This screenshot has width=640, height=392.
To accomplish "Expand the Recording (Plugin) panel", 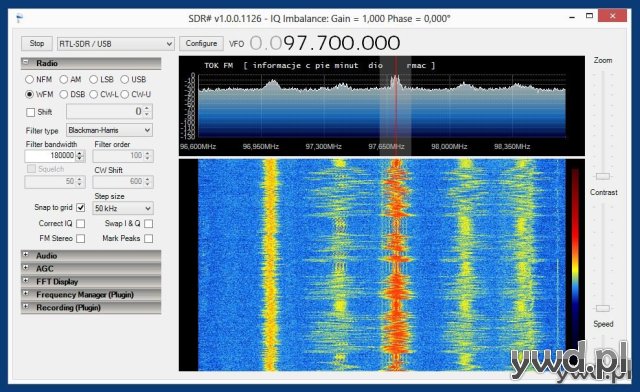I will [91, 308].
